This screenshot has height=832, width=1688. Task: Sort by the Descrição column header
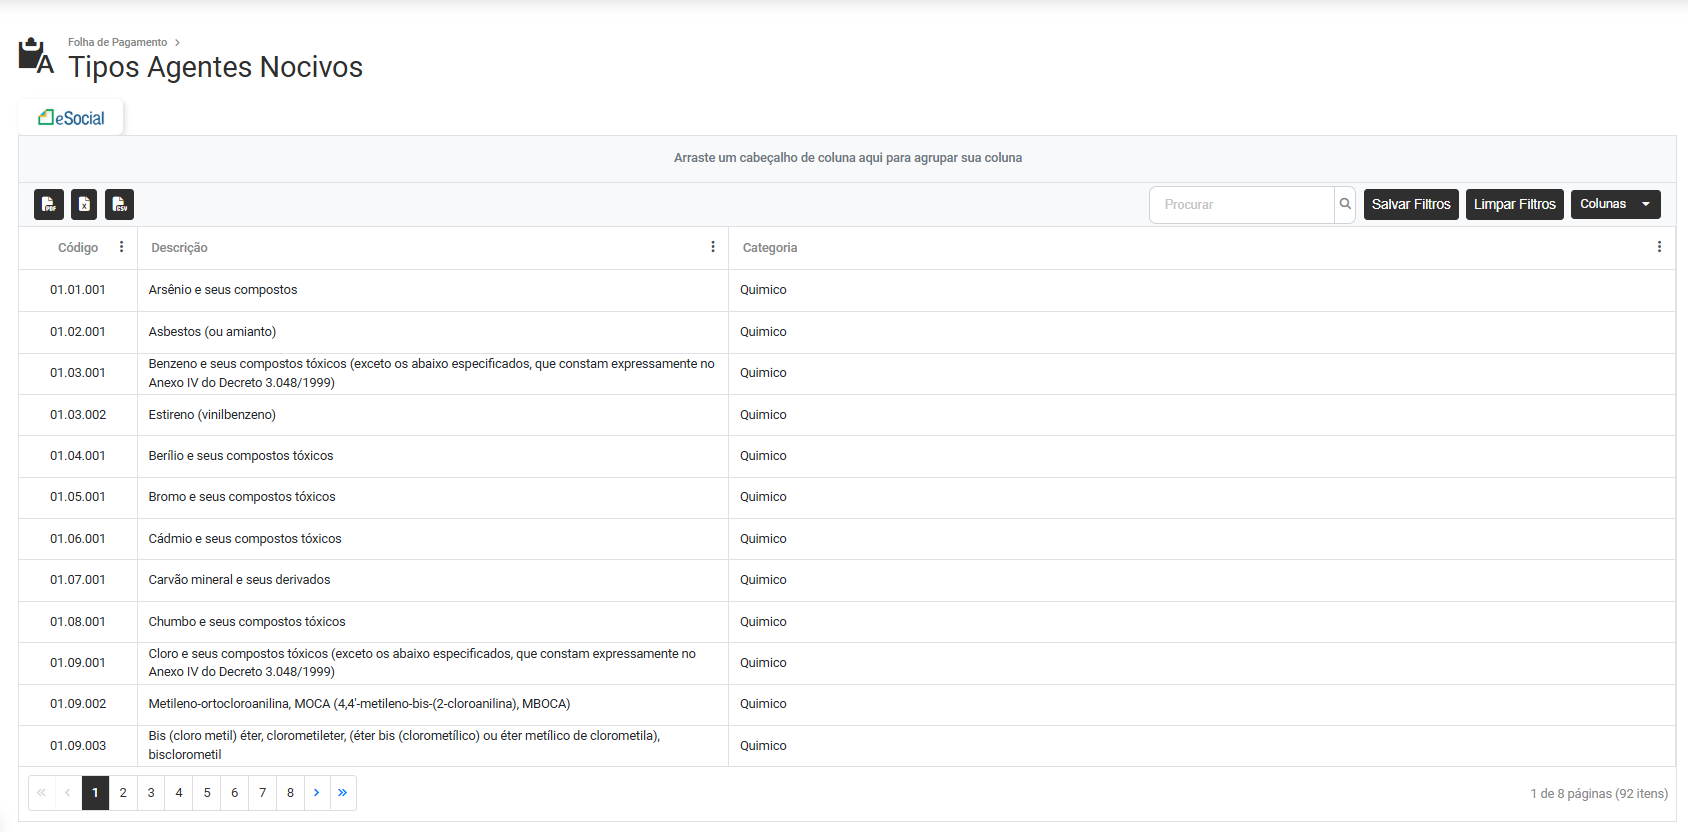[x=180, y=248]
